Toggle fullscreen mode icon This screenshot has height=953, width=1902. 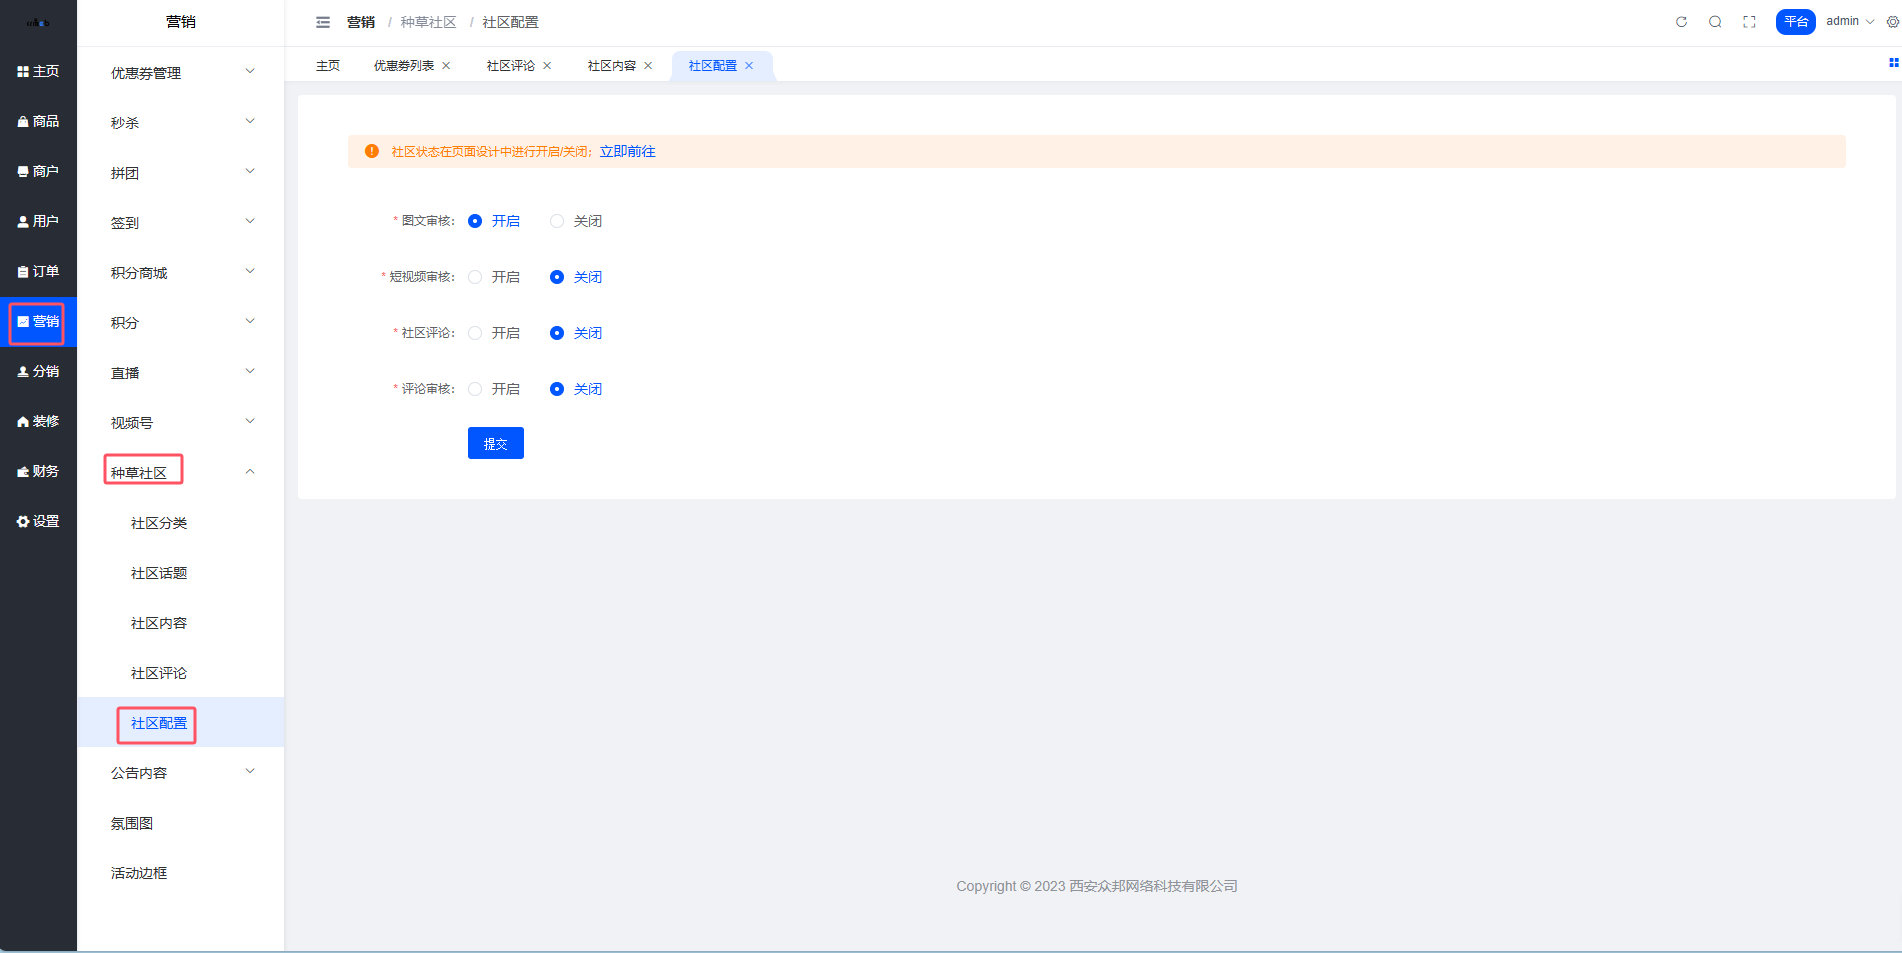(x=1749, y=22)
